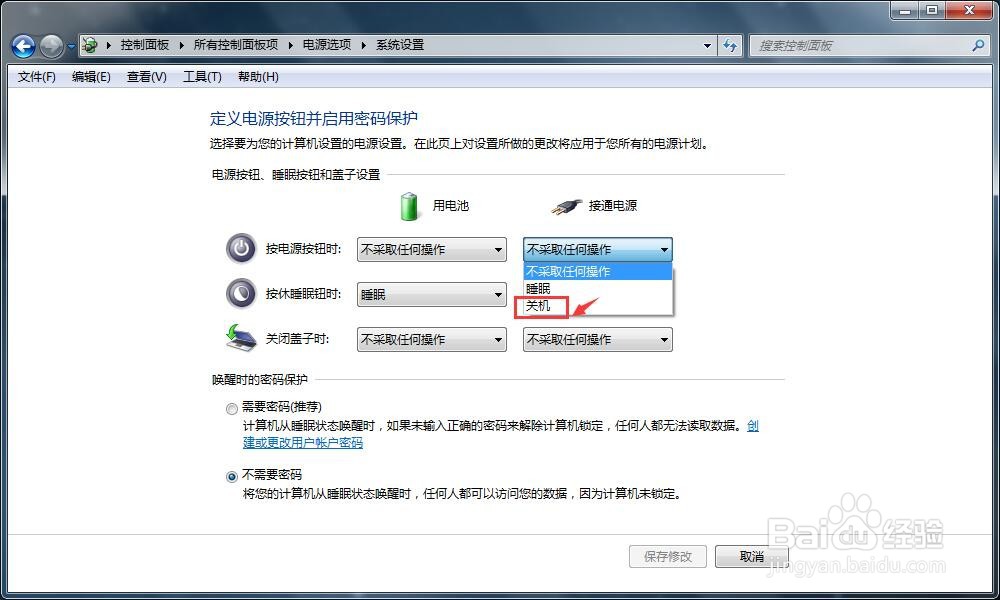The width and height of the screenshot is (1000, 600).
Task: Open the 工具(T) menu
Action: coord(202,77)
